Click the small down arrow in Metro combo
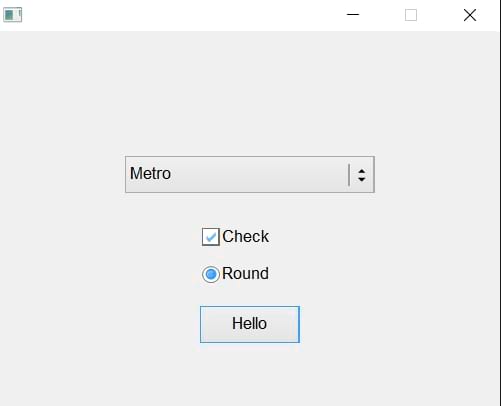This screenshot has width=501, height=406. click(x=361, y=179)
